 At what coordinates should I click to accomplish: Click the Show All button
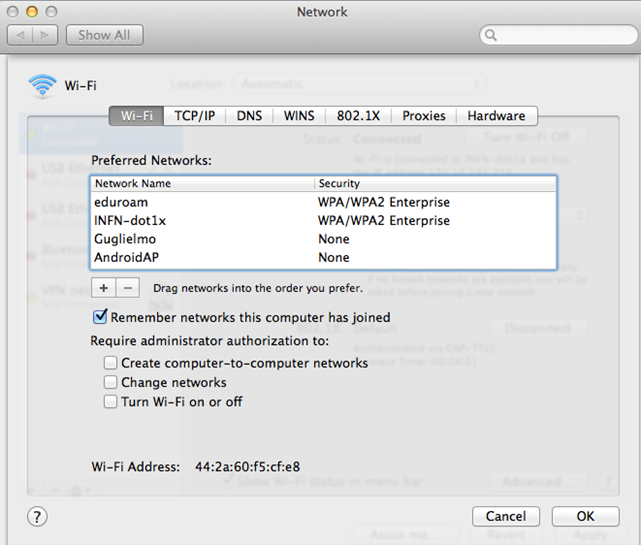[x=104, y=35]
